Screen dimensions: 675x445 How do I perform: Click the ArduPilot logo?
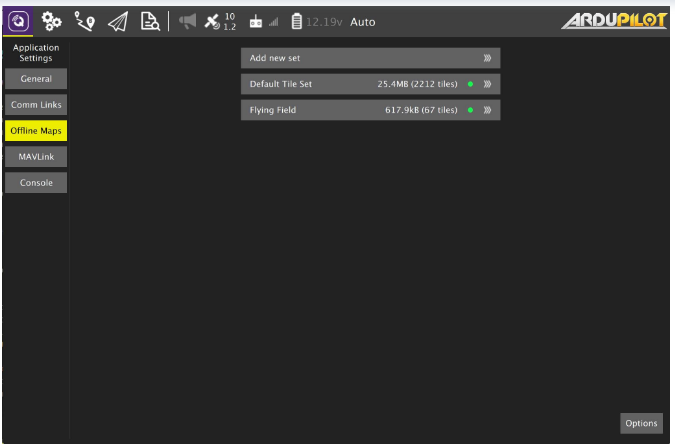coord(613,21)
